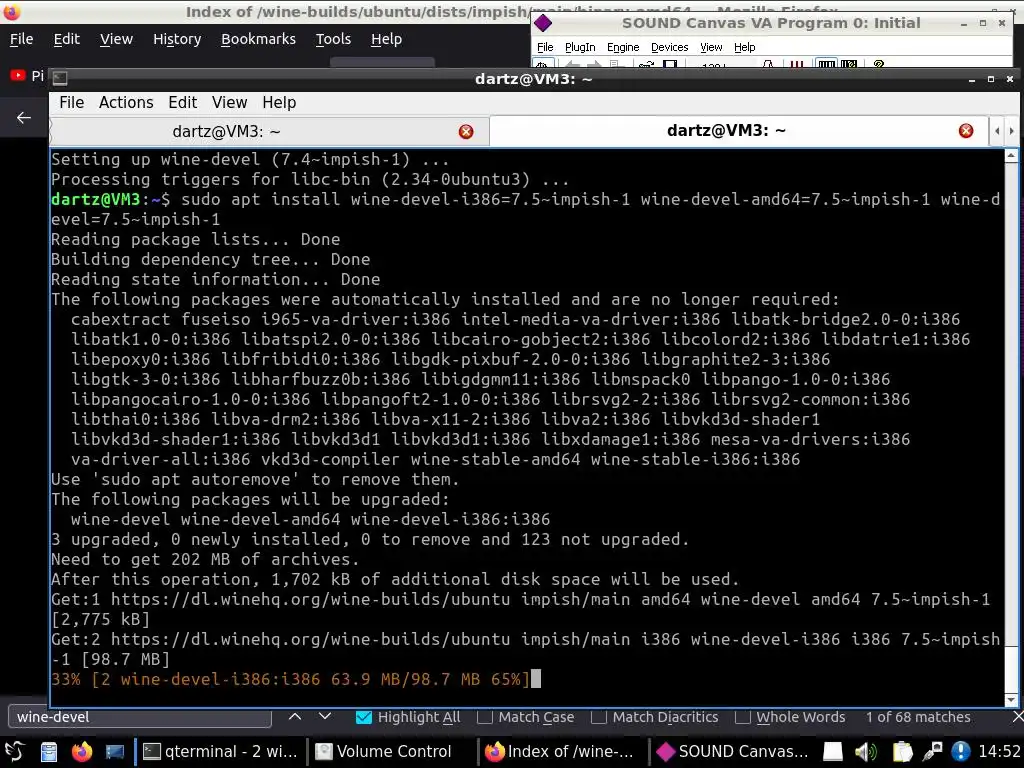
Task: Close the Firefox find bar
Action: click(1017, 717)
